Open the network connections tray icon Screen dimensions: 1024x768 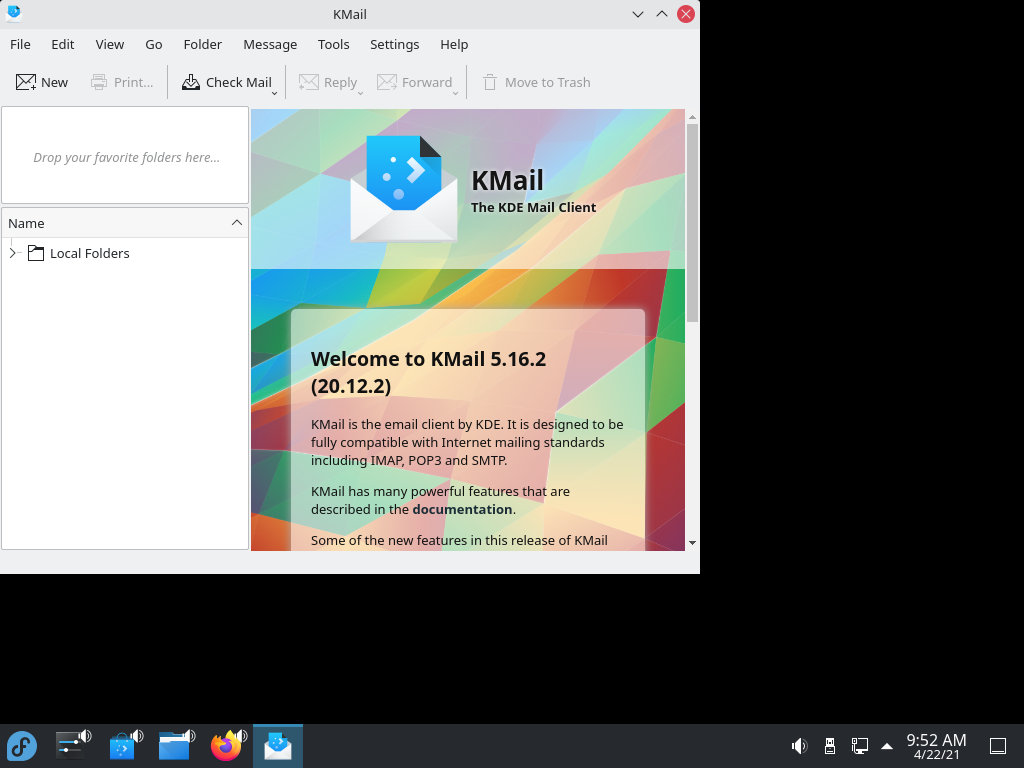859,746
